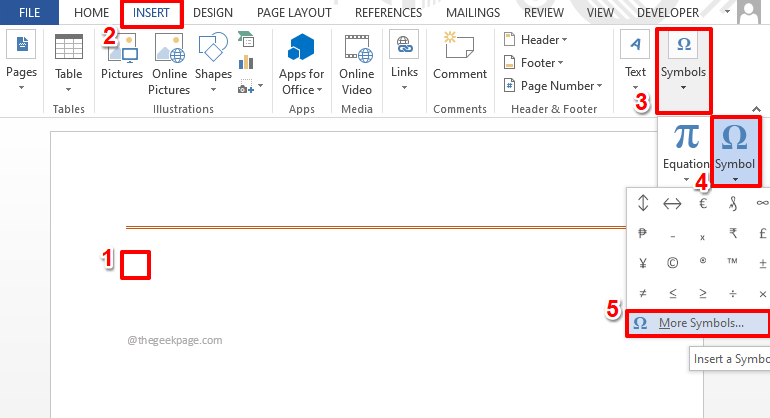Insert an Online Video
Viewport: 770px width, 418px height.
[x=357, y=64]
